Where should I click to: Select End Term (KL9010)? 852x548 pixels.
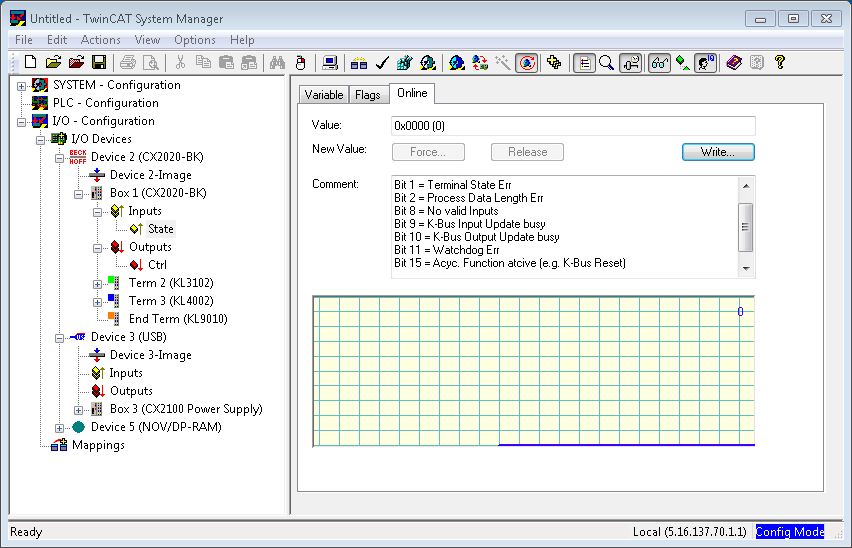tap(178, 319)
